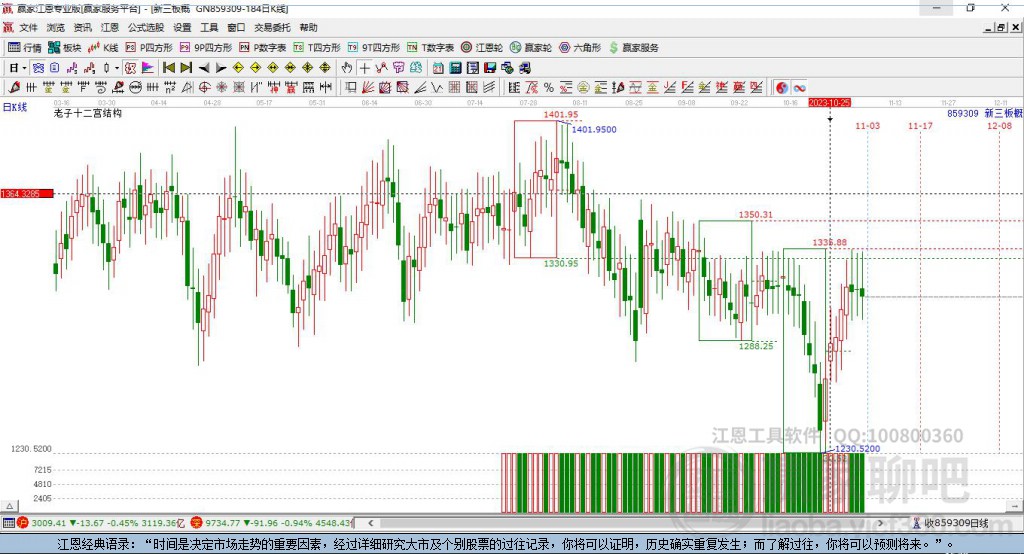Click the 11-17 date projection label
This screenshot has height=554, width=1024.
(920, 125)
